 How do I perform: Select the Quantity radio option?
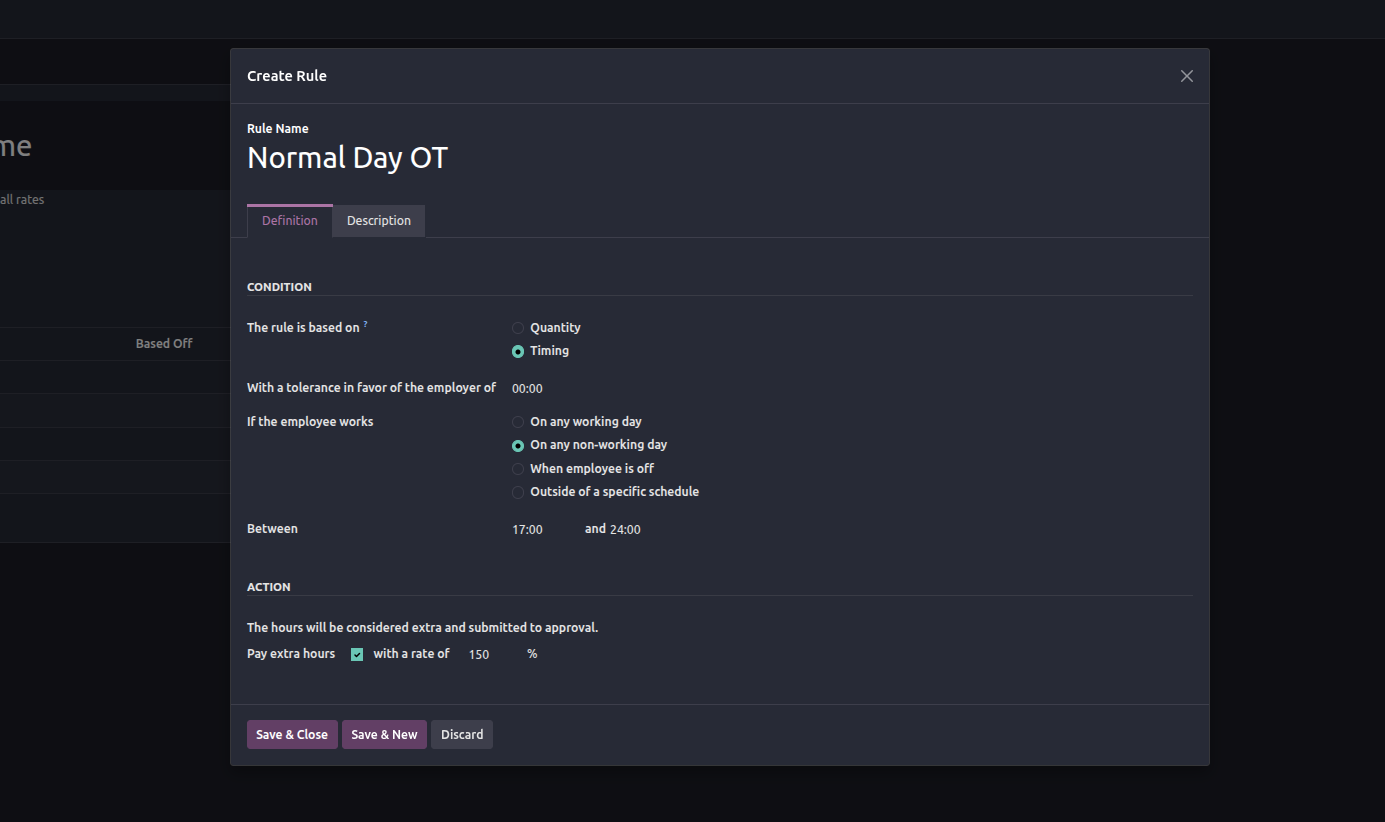point(518,328)
